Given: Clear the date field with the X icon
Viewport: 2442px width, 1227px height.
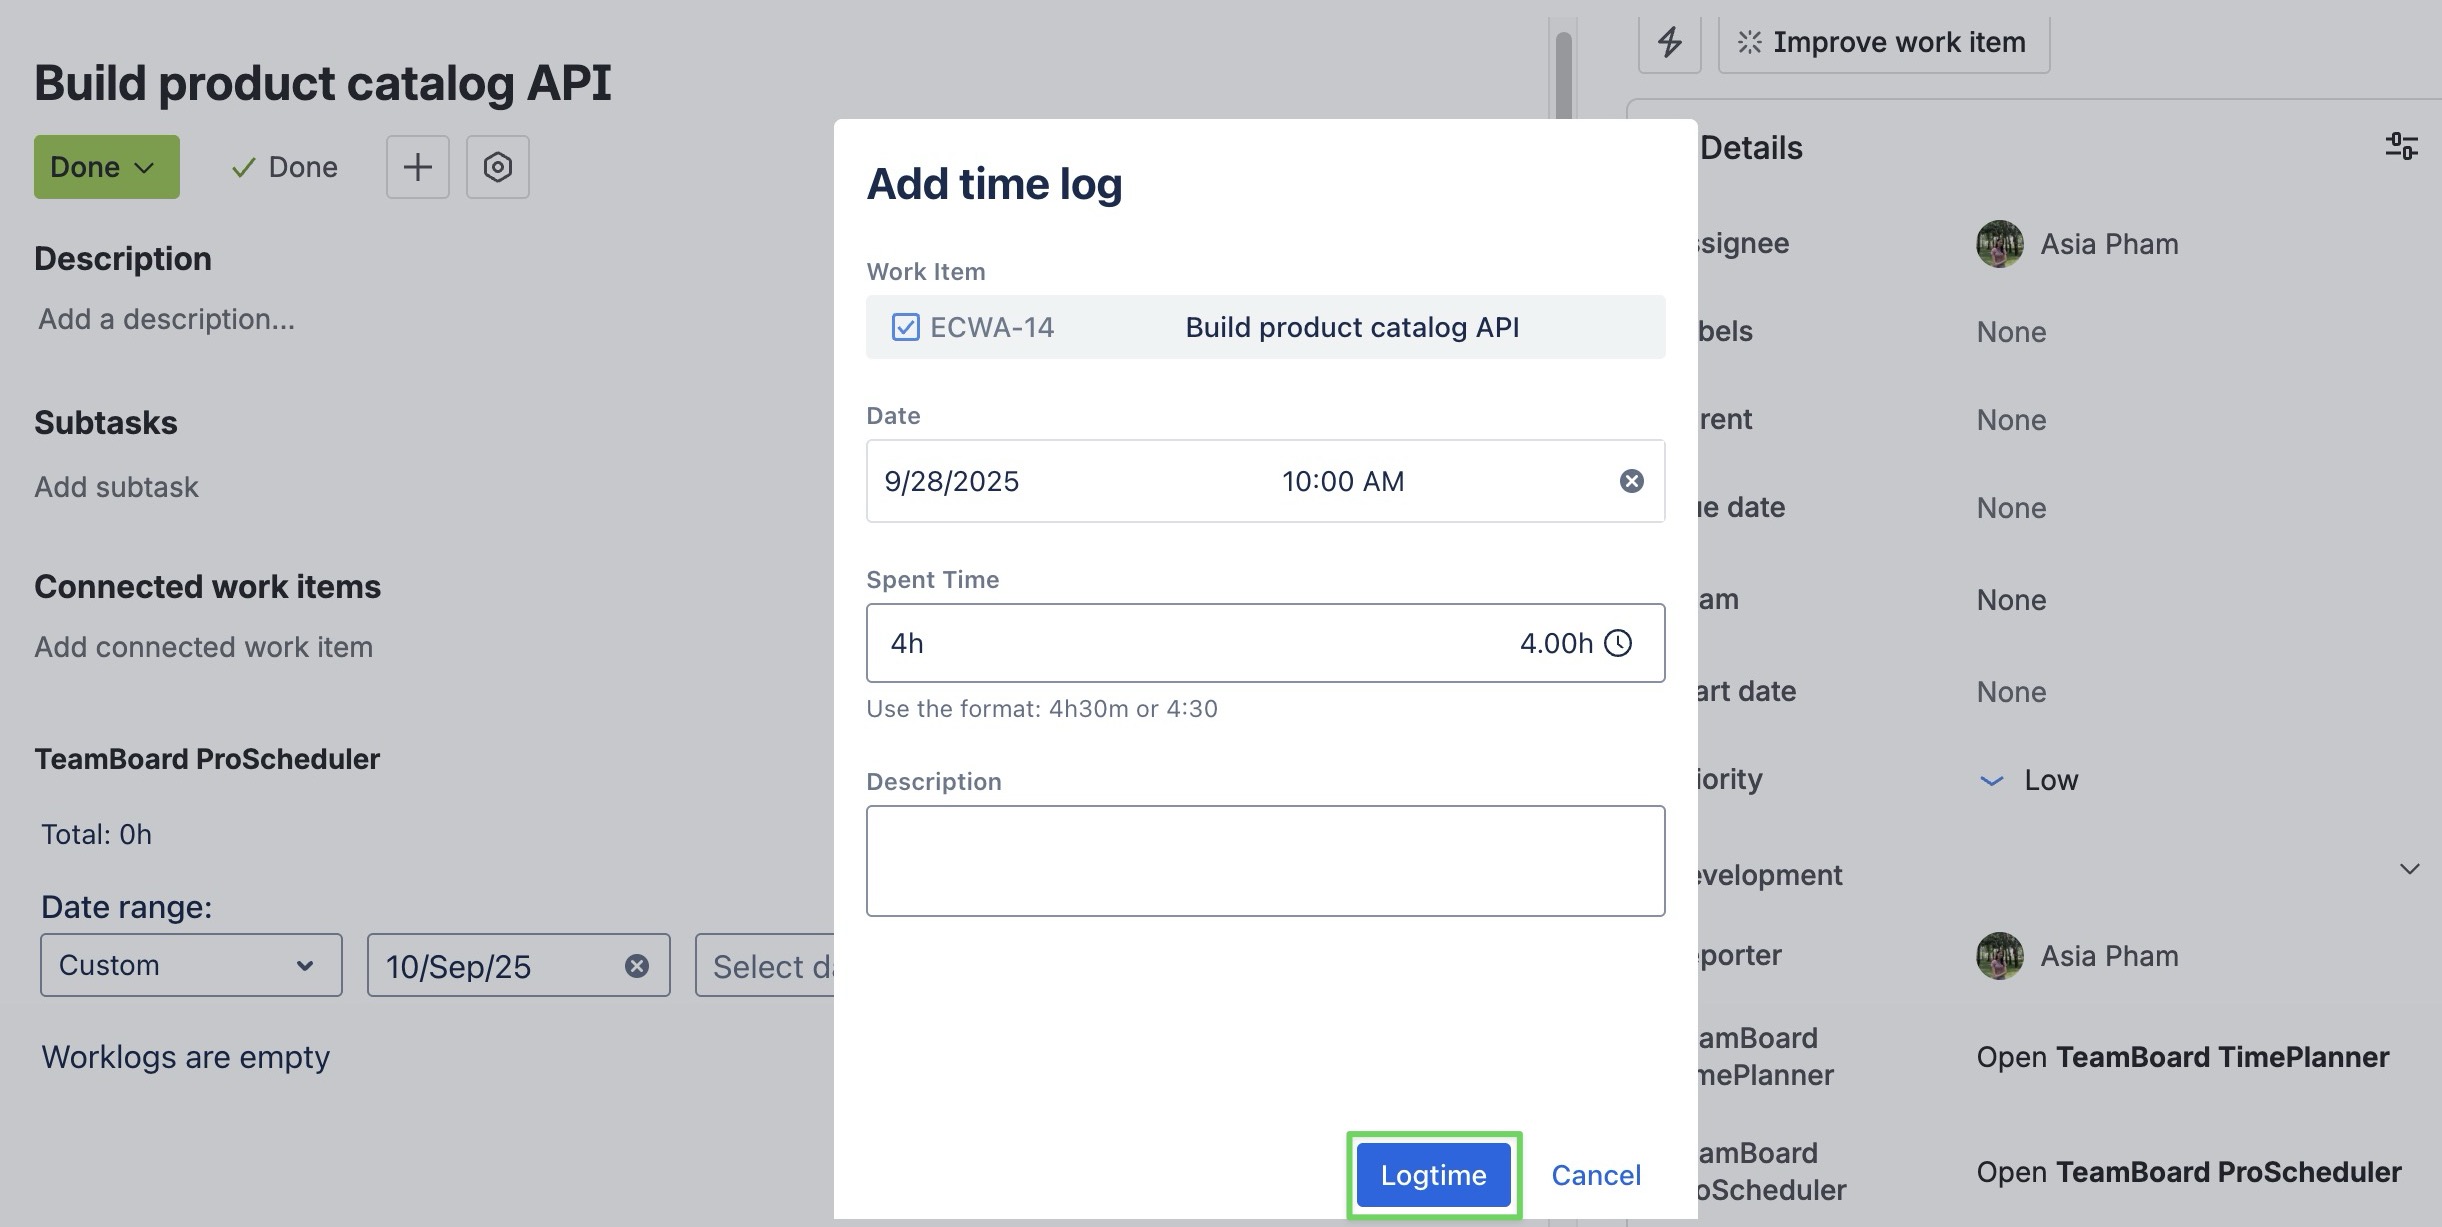Looking at the screenshot, I should click(1631, 481).
